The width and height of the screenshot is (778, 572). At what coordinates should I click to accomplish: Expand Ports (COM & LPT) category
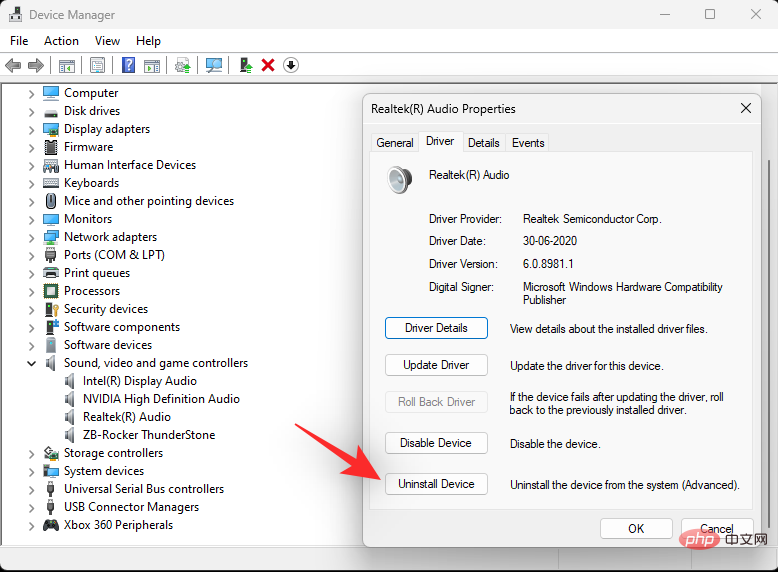tap(31, 255)
